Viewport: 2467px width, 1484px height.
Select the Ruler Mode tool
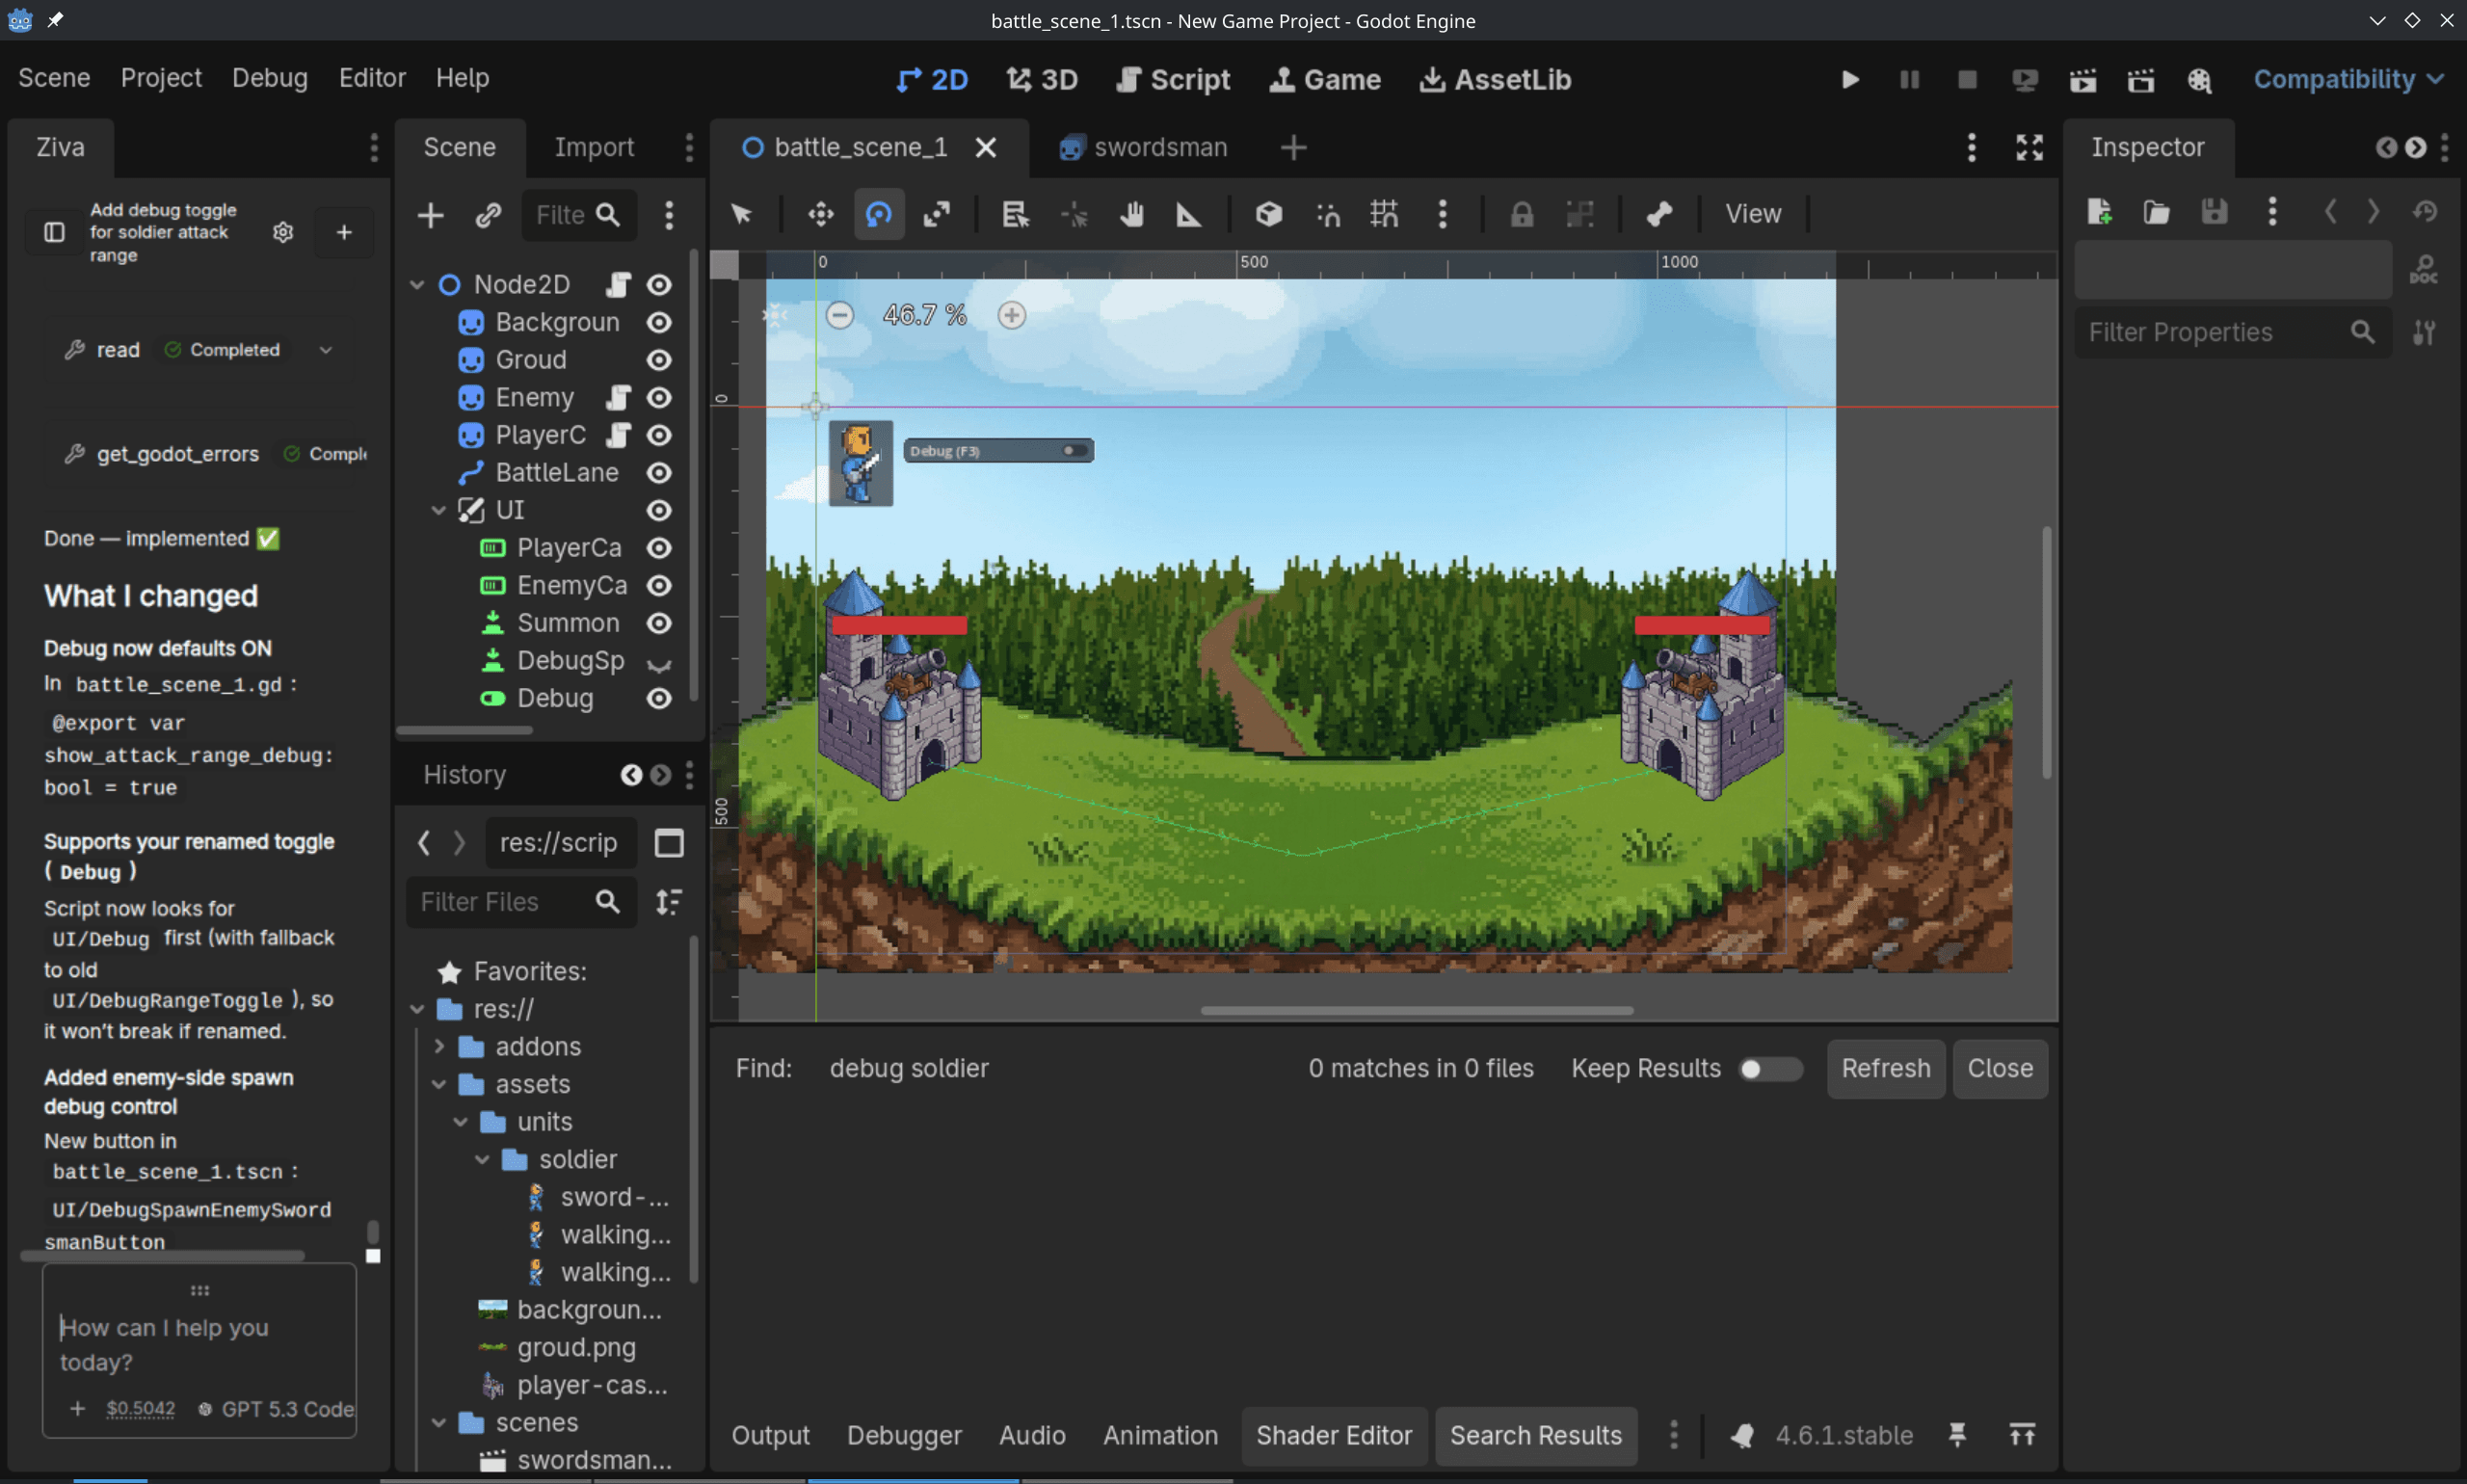click(1189, 214)
